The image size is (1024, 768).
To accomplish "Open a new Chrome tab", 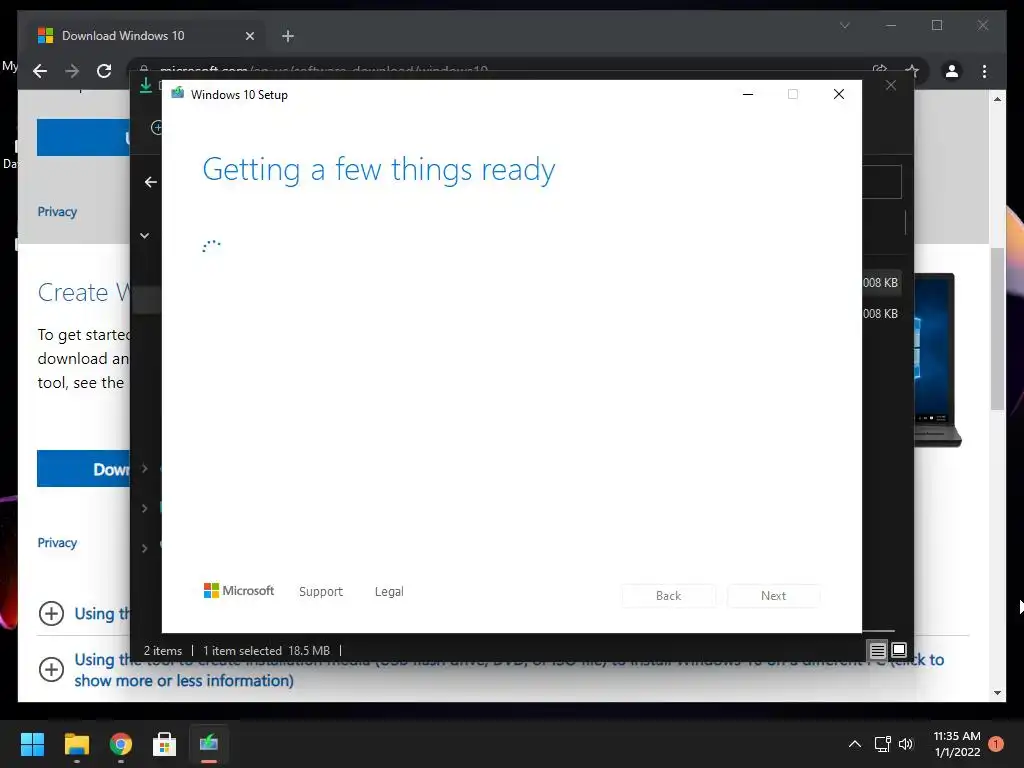I will point(288,37).
